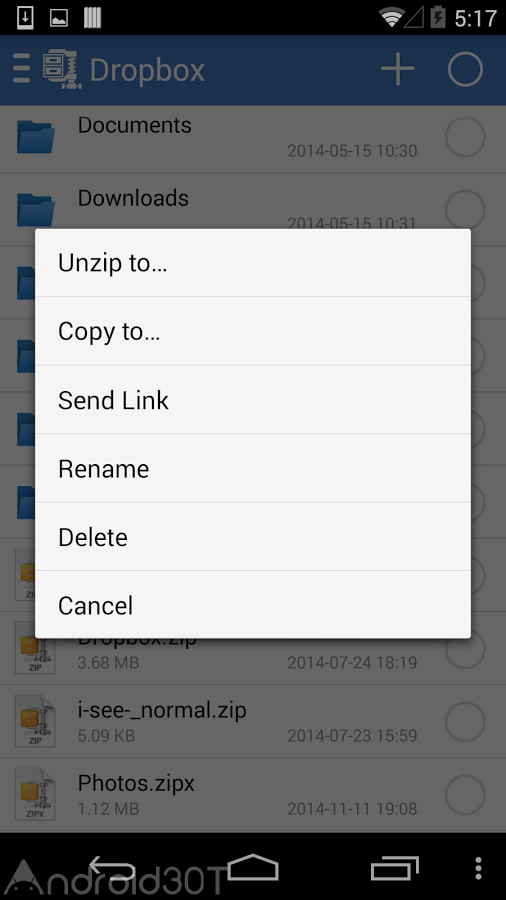The height and width of the screenshot is (900, 506).
Task: Tap the WinZip app logo icon
Action: coord(63,69)
